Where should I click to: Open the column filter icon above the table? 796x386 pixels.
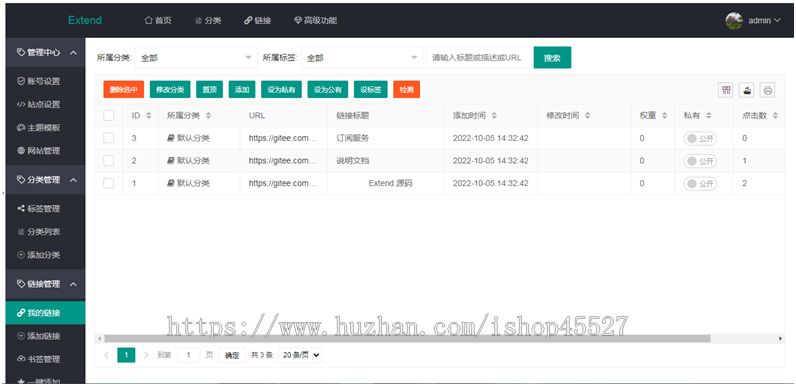[726, 90]
